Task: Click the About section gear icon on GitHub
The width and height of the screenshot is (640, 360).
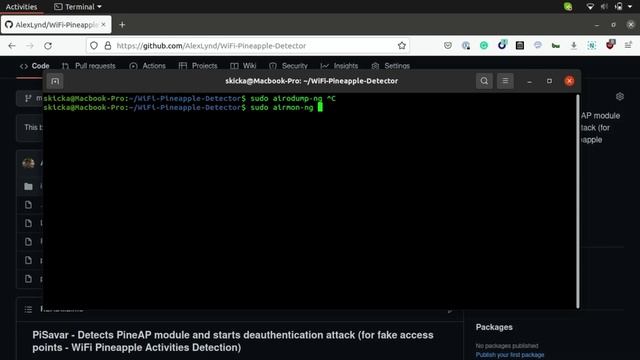Action: pyautogui.click(x=620, y=96)
